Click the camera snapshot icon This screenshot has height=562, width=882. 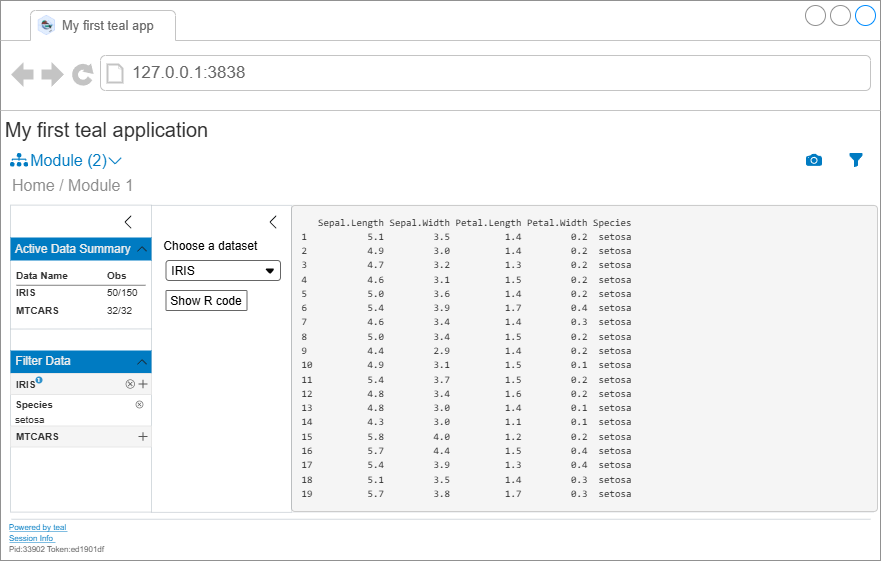click(x=814, y=161)
